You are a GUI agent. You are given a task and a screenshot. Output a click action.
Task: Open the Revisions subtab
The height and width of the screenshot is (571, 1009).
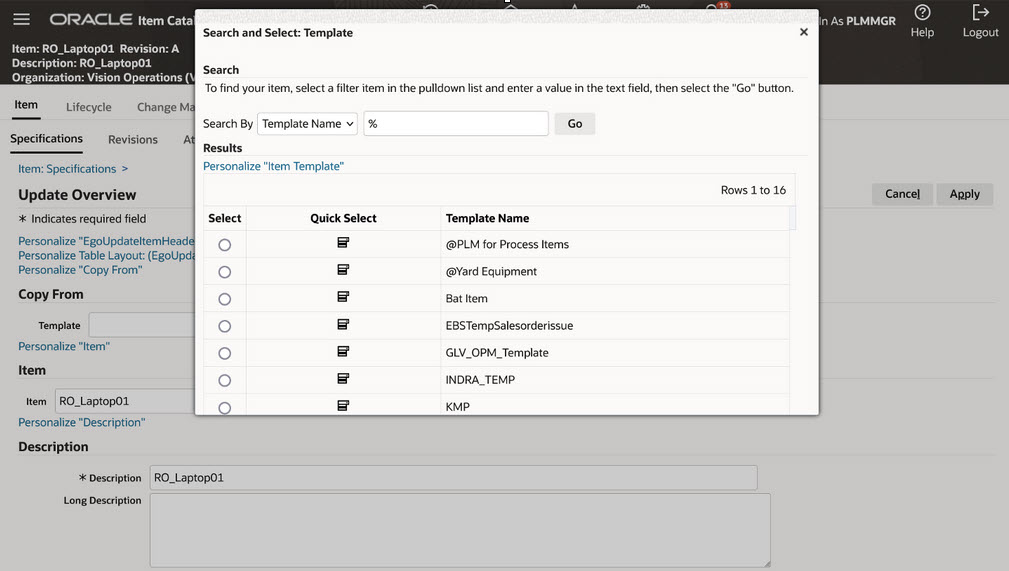coord(133,140)
